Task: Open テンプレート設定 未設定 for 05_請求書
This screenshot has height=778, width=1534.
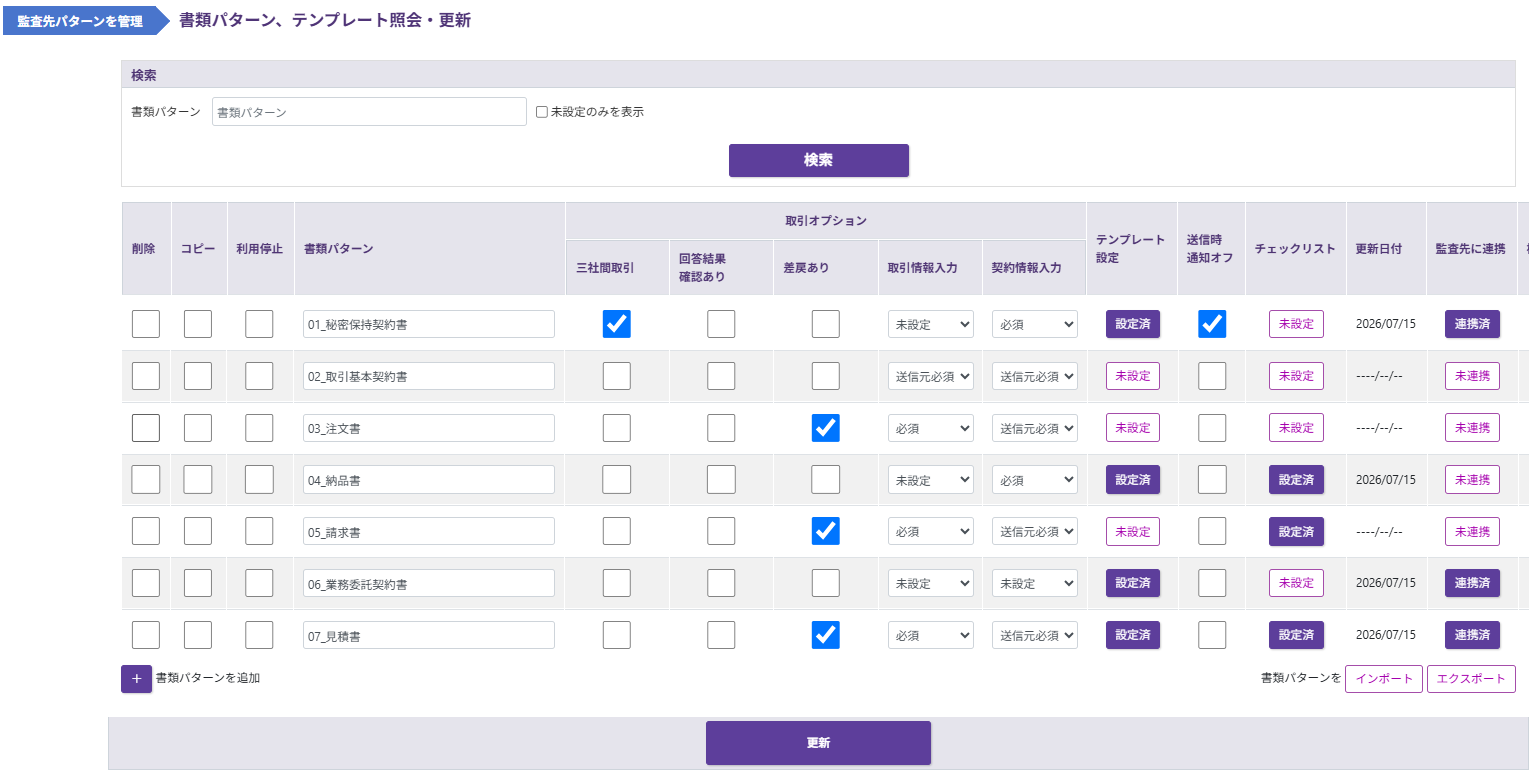Action: click(x=1133, y=531)
